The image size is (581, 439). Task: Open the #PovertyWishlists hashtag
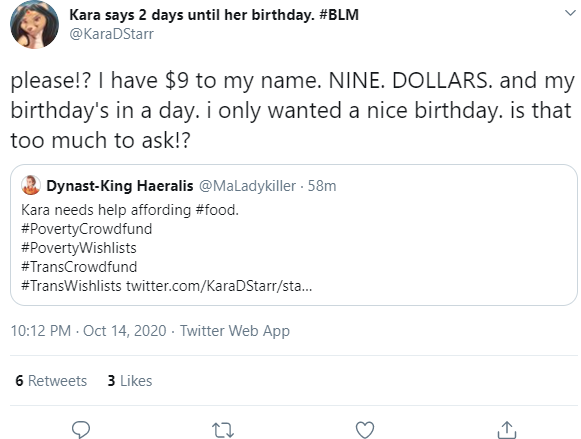click(79, 248)
